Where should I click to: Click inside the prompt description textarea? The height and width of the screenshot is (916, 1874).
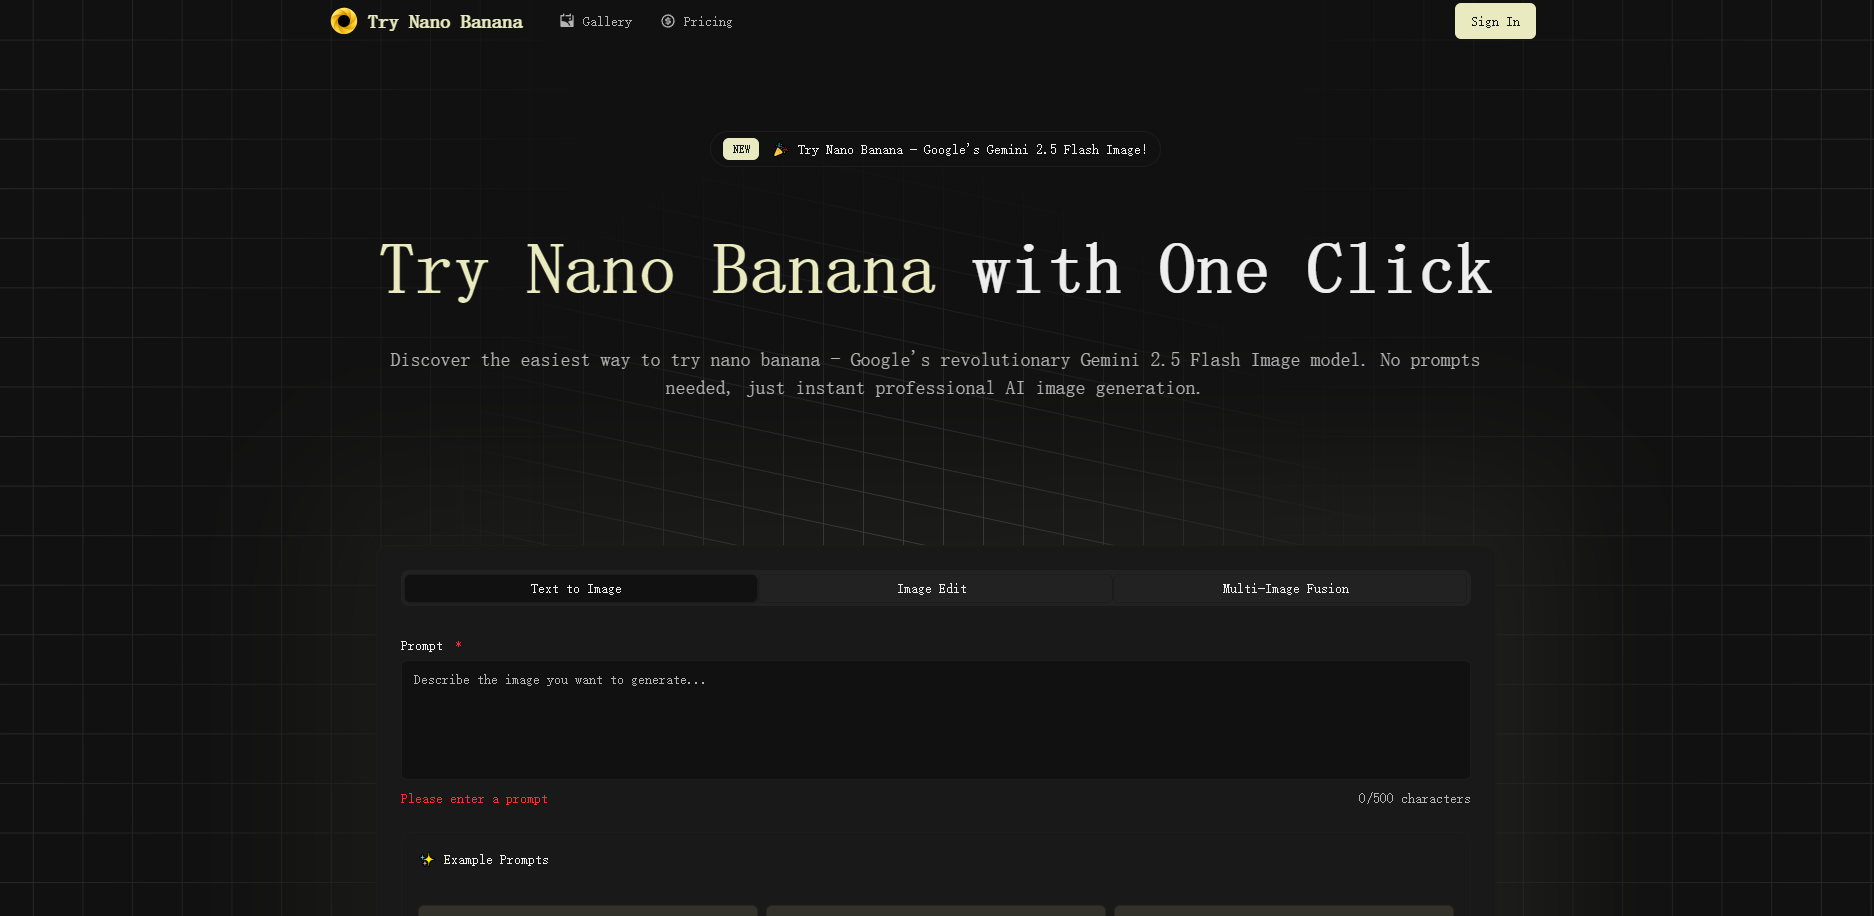935,718
